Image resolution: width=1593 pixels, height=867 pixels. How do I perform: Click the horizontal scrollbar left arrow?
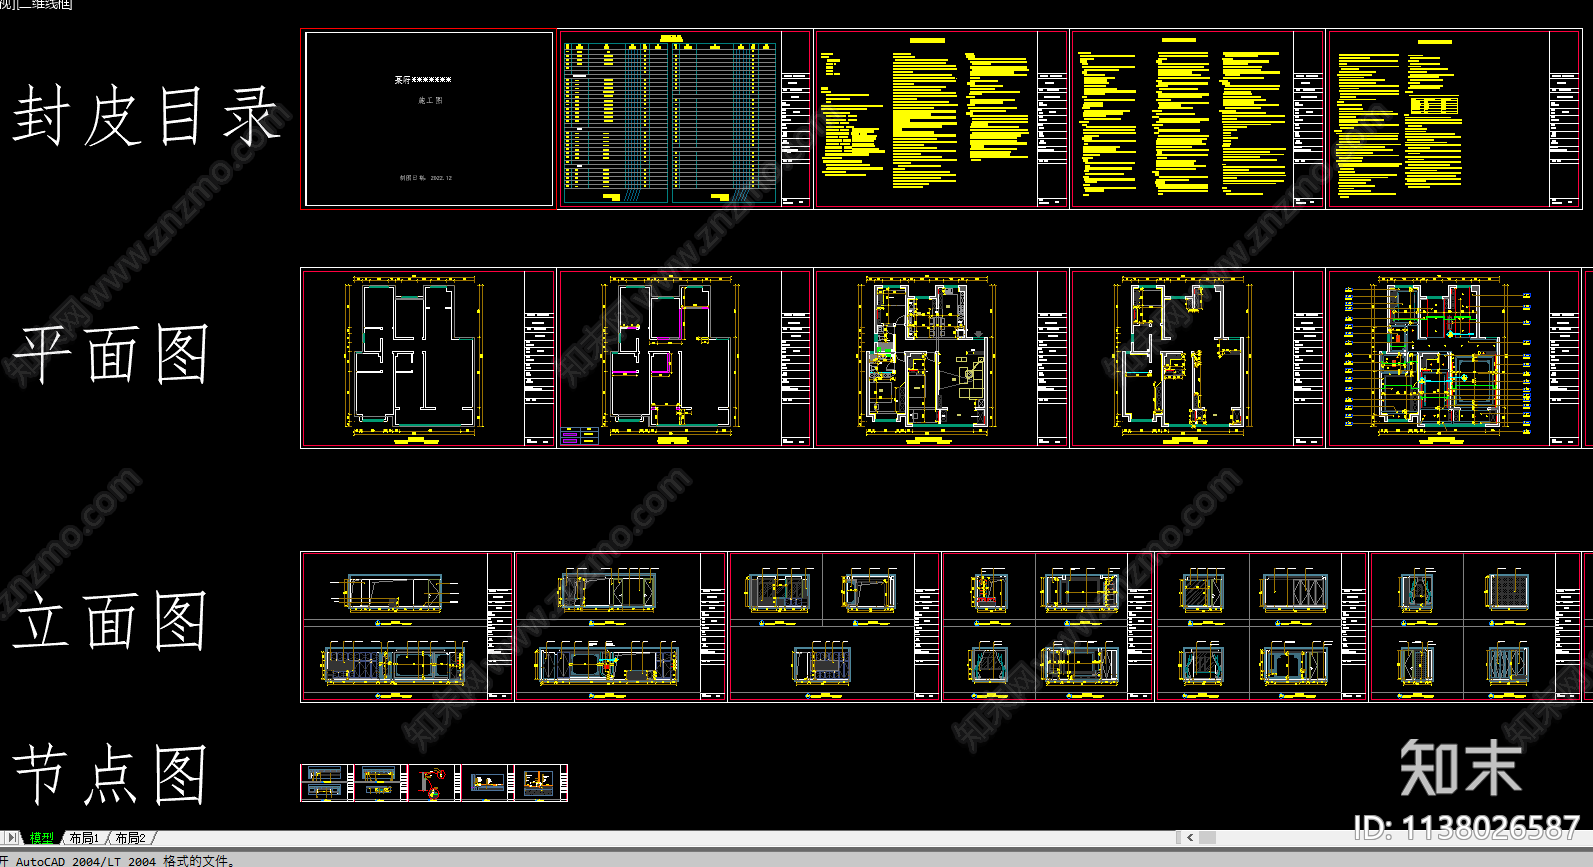pos(1190,838)
